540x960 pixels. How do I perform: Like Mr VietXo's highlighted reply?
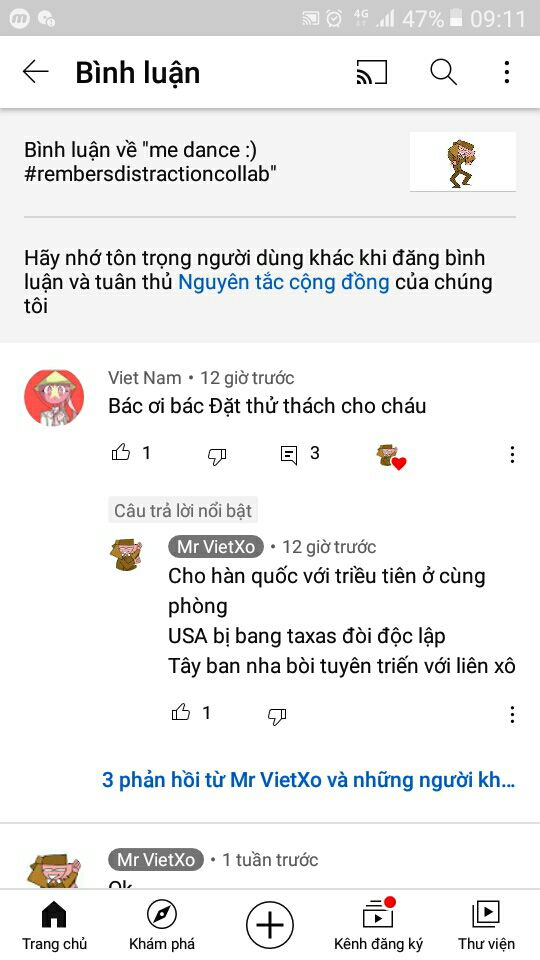coord(181,712)
